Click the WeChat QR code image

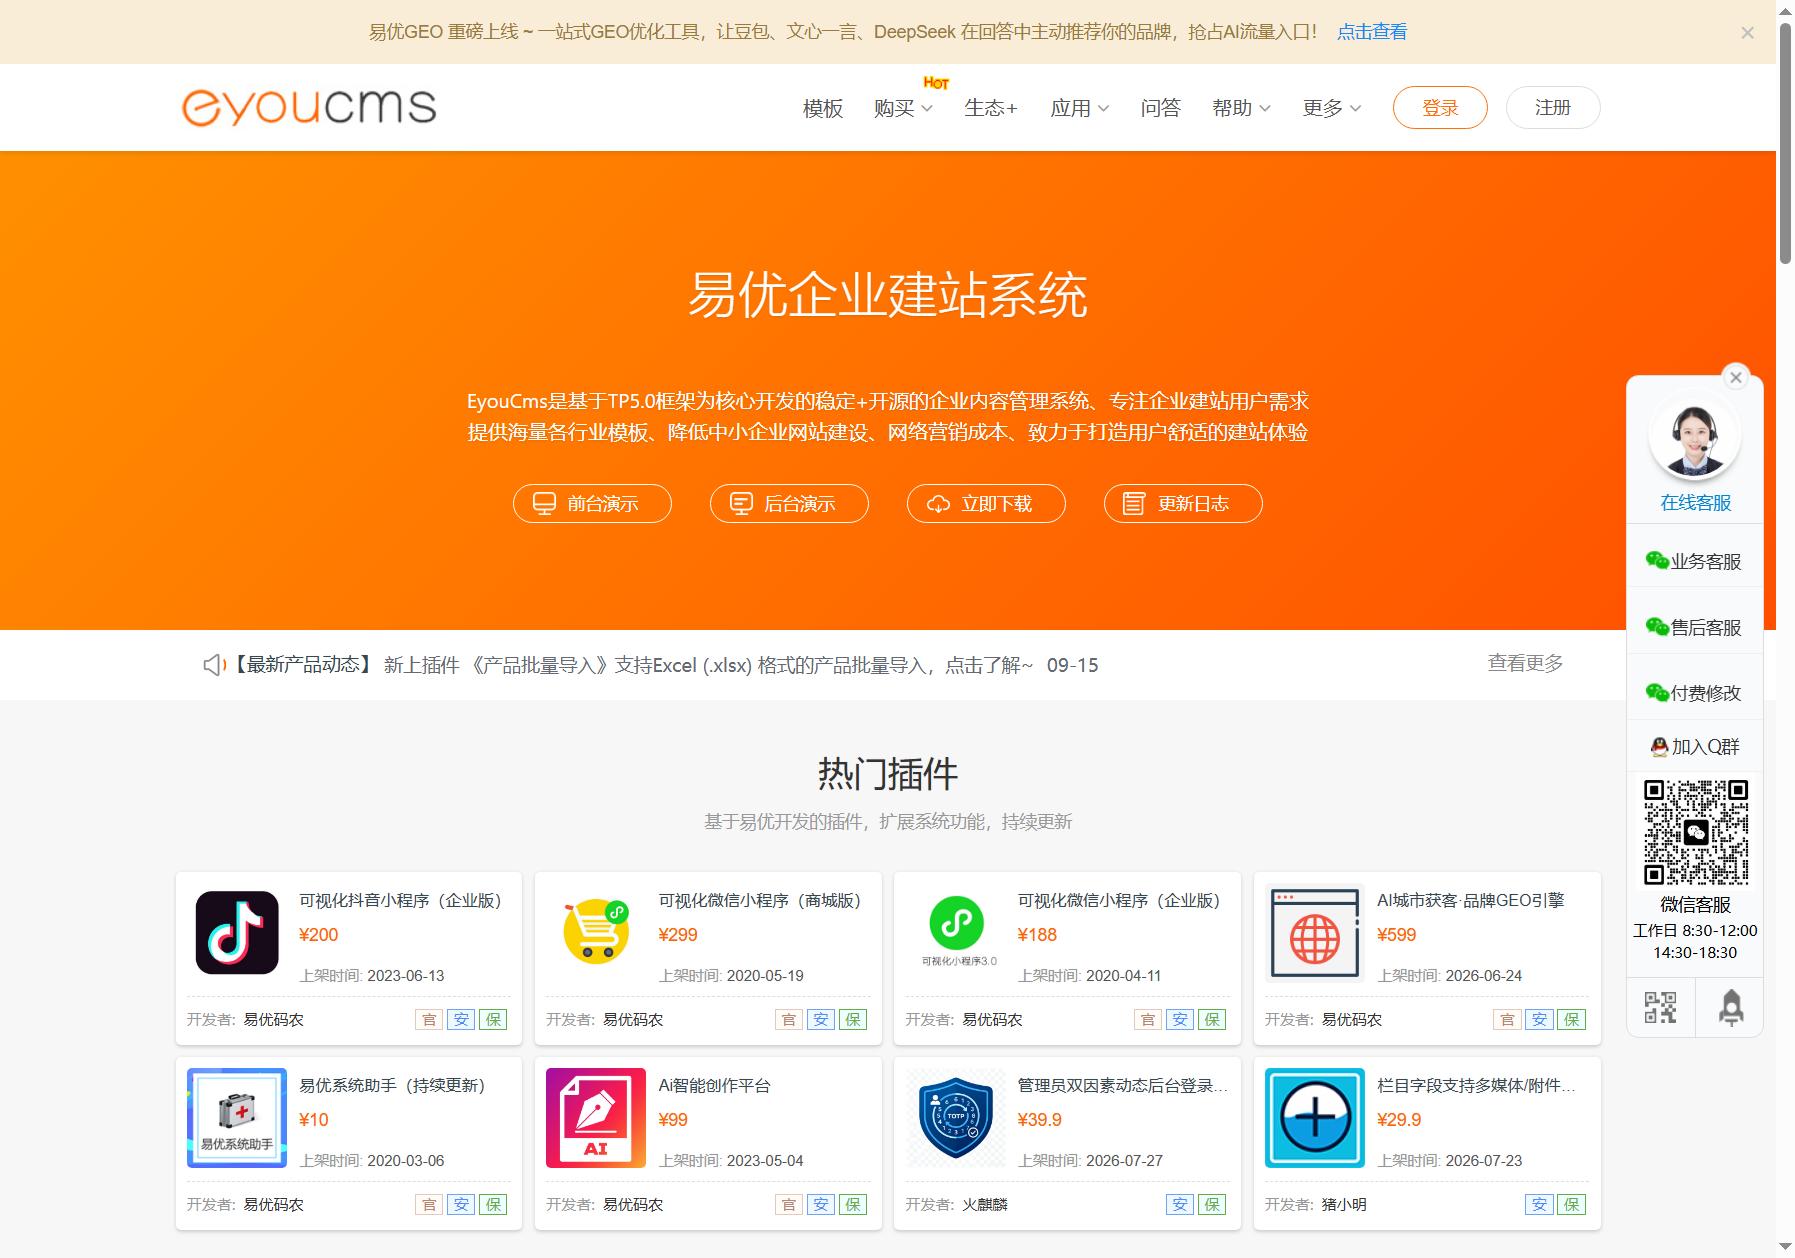[1696, 832]
